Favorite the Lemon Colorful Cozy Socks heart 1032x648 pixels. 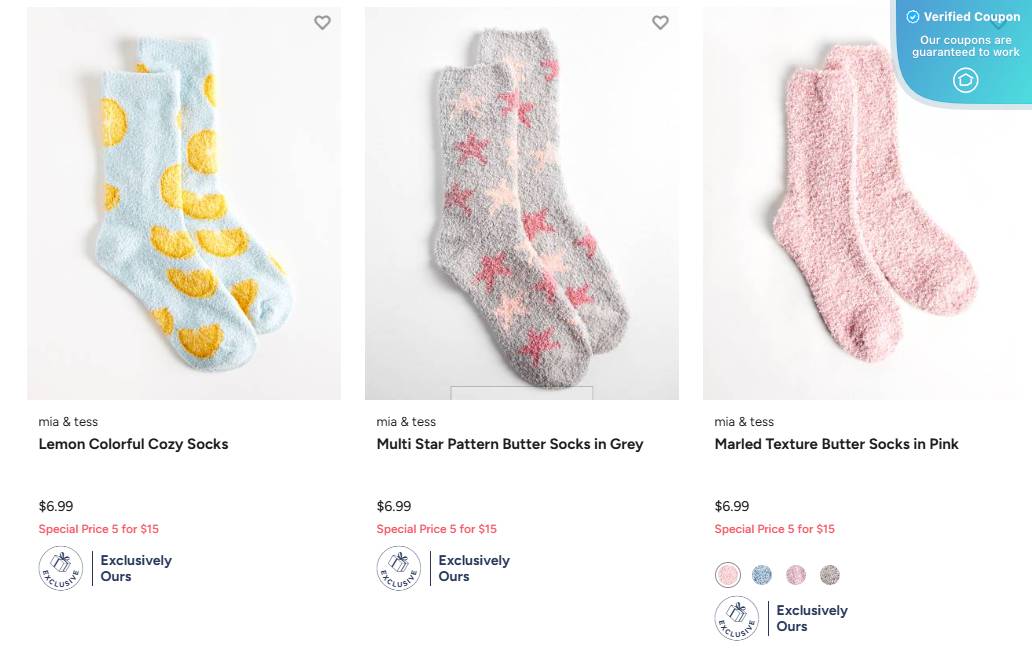coord(322,23)
